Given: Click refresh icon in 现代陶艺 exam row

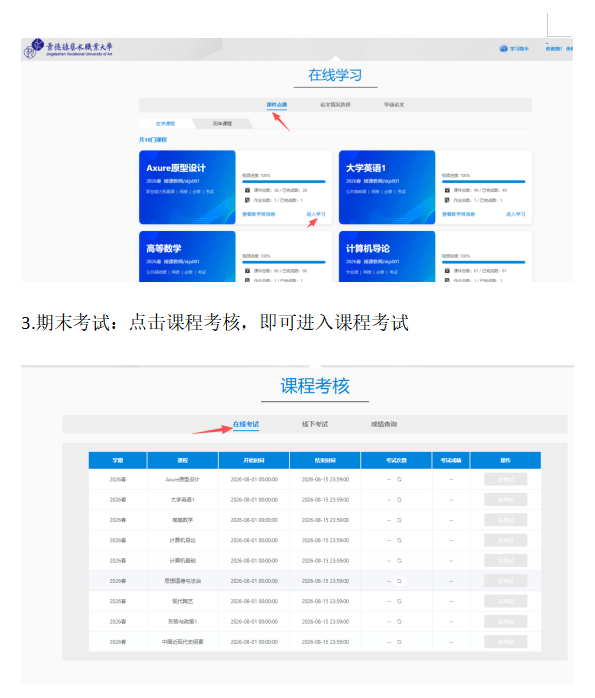Looking at the screenshot, I should (x=399, y=601).
